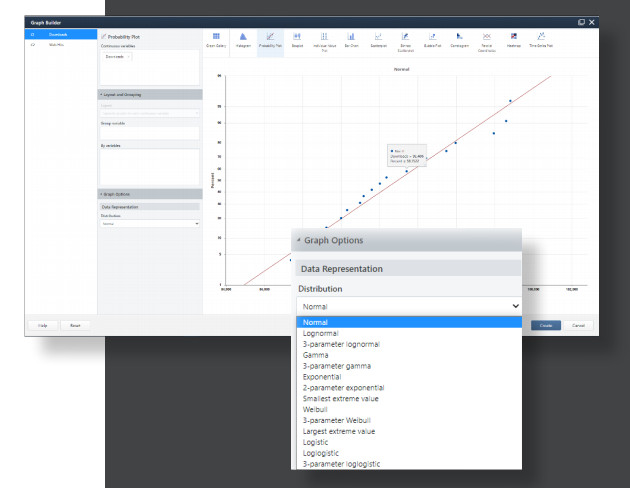The image size is (630, 488).
Task: Choose the Scatterplot icon
Action: click(378, 41)
